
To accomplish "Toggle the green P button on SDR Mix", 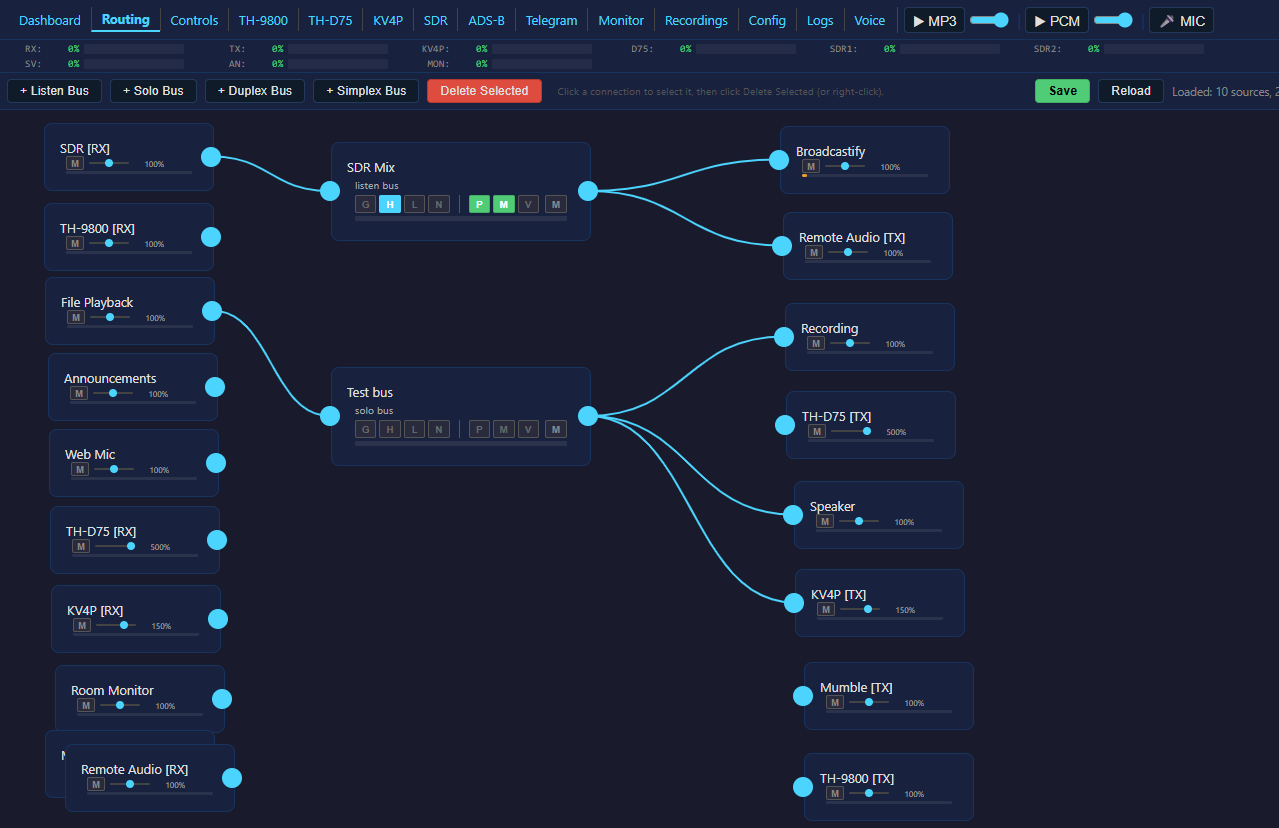I will coord(480,204).
